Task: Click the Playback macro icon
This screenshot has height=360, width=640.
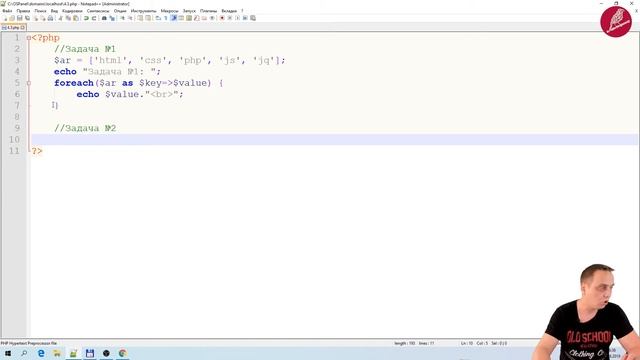Action: [x=238, y=18]
